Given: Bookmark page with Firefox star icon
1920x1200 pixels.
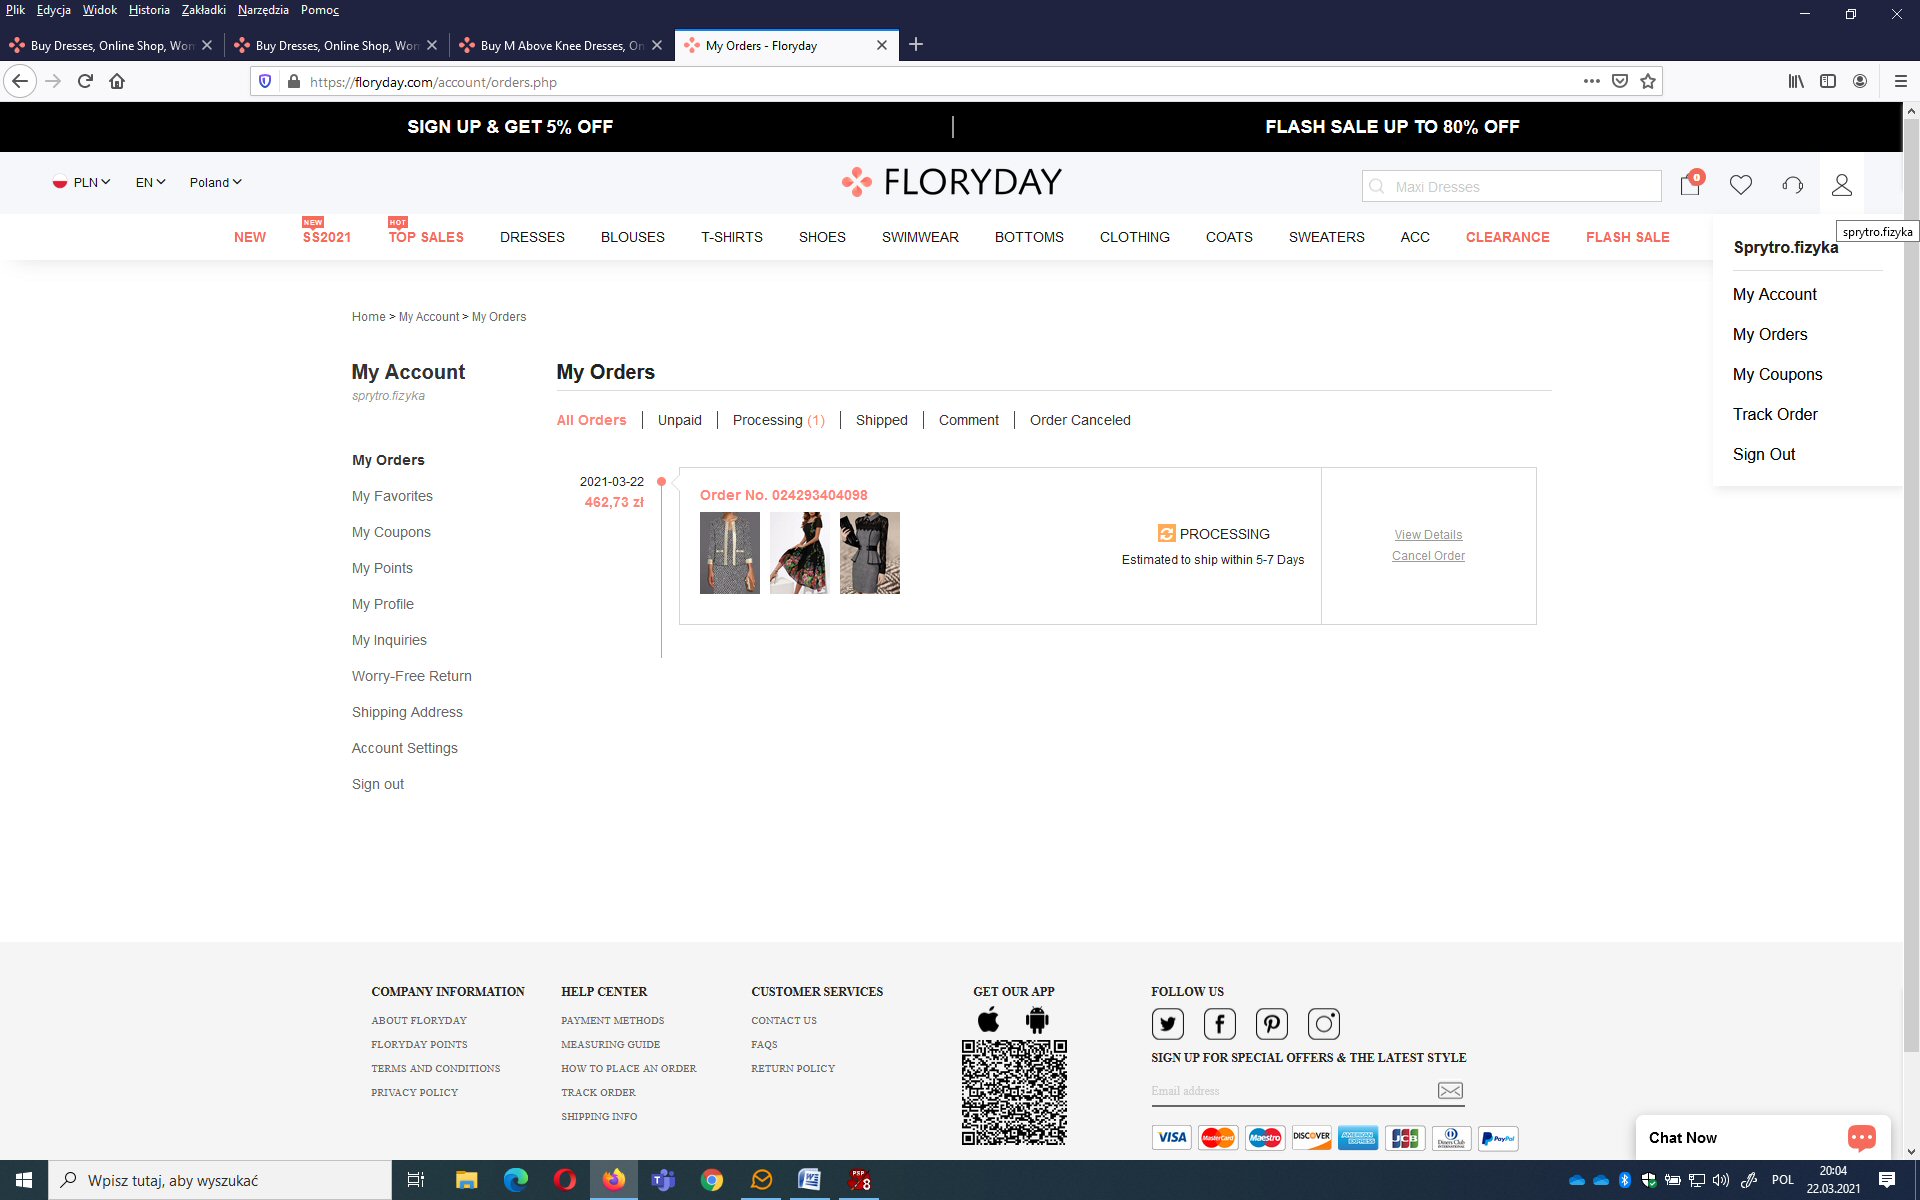Looking at the screenshot, I should tap(1648, 82).
